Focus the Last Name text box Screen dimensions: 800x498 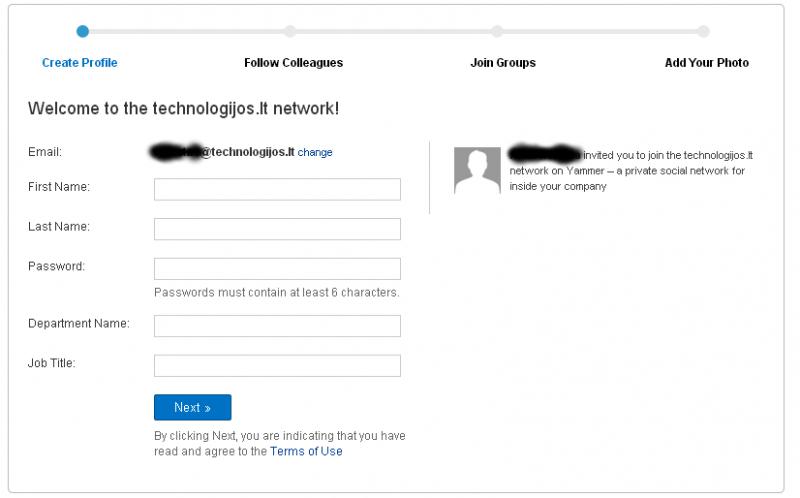click(278, 229)
